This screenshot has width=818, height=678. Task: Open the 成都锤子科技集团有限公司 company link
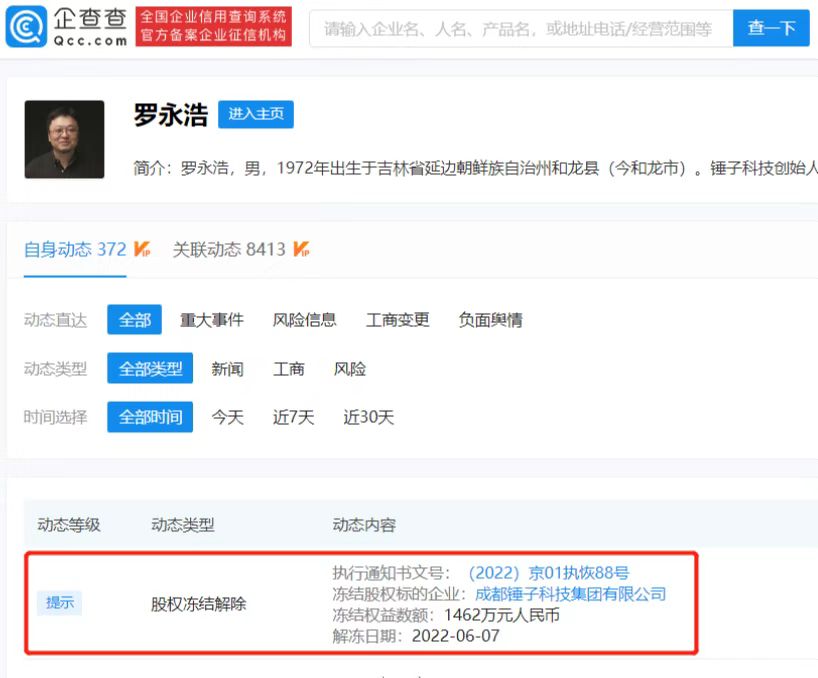tap(570, 594)
